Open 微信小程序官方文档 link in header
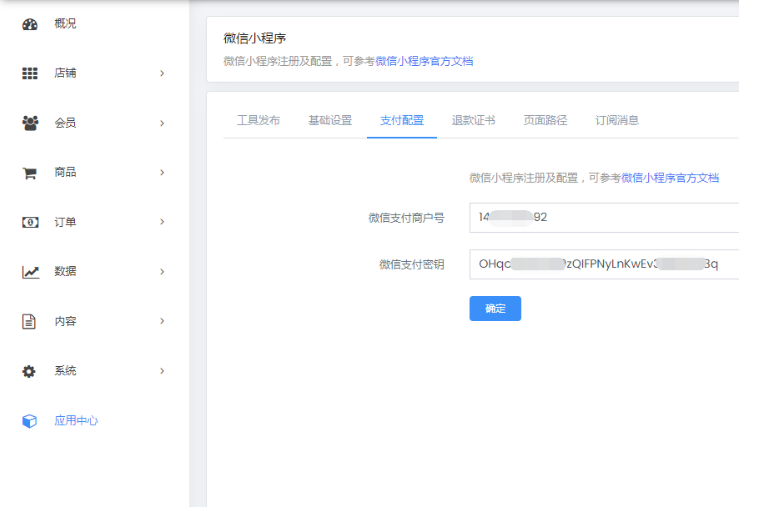758x511 pixels. pyautogui.click(x=424, y=61)
